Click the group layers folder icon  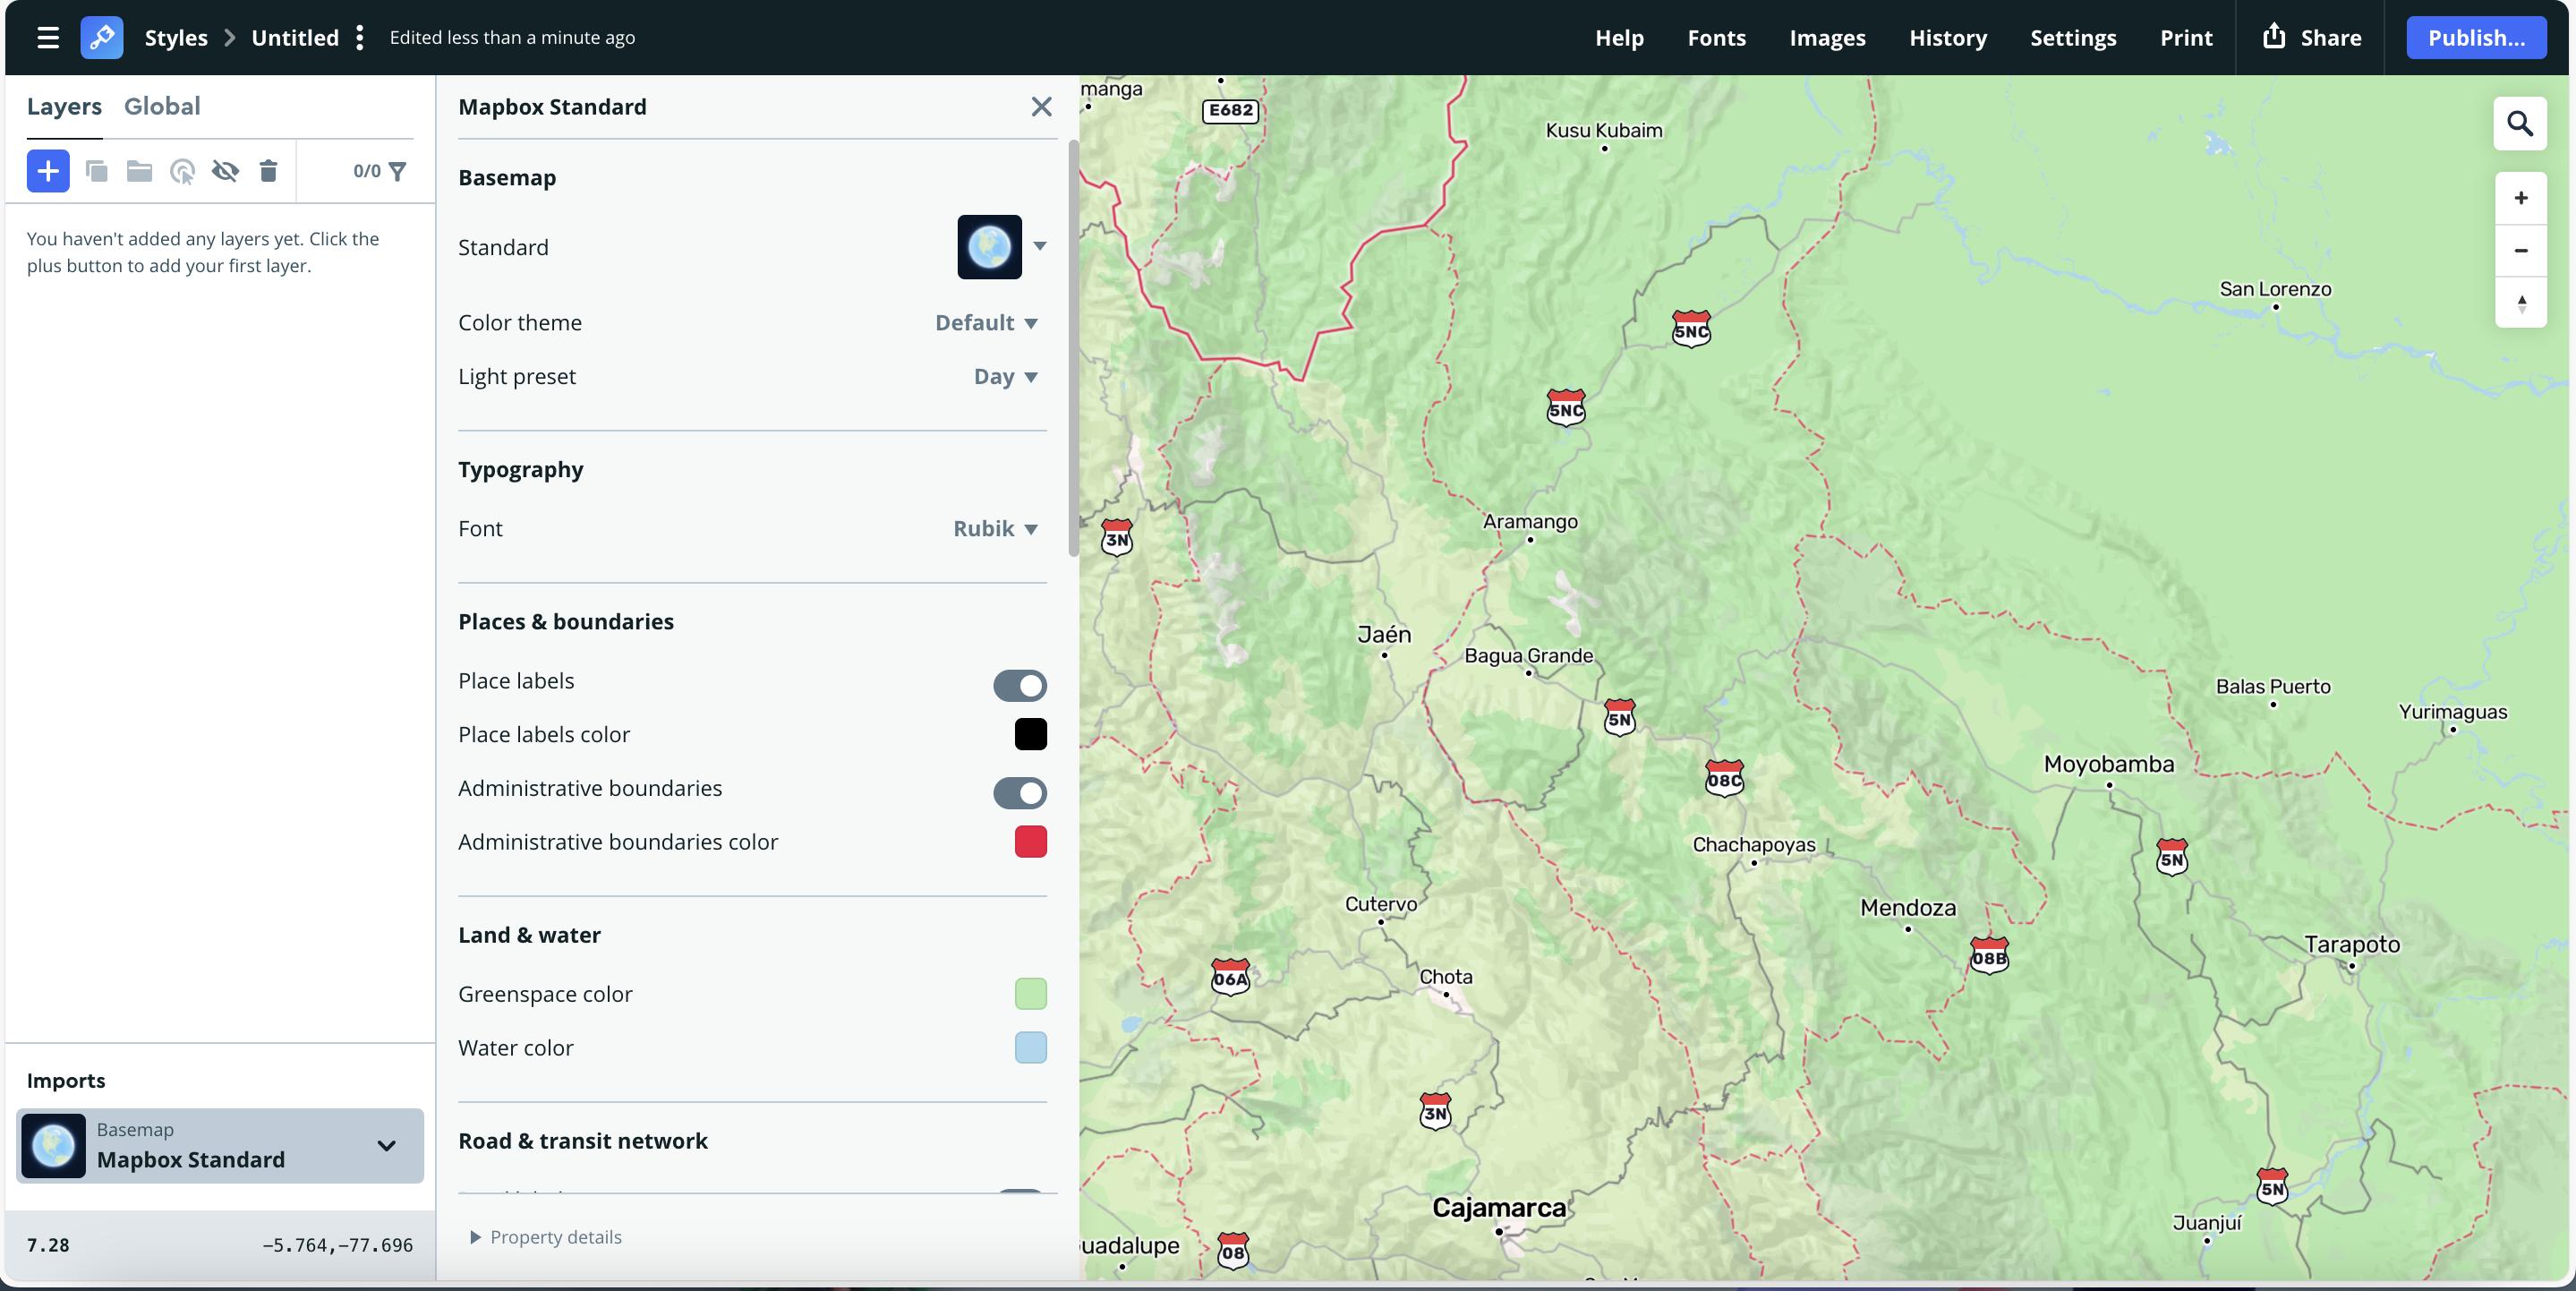pyautogui.click(x=139, y=171)
